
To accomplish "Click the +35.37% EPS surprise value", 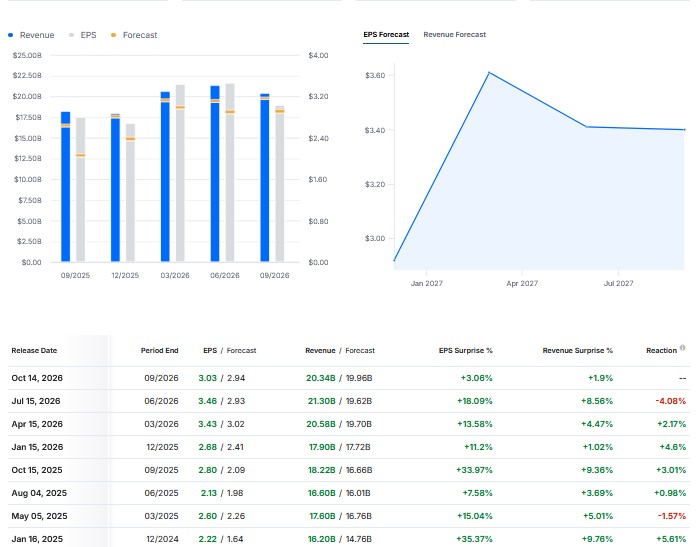I will 474,539.
